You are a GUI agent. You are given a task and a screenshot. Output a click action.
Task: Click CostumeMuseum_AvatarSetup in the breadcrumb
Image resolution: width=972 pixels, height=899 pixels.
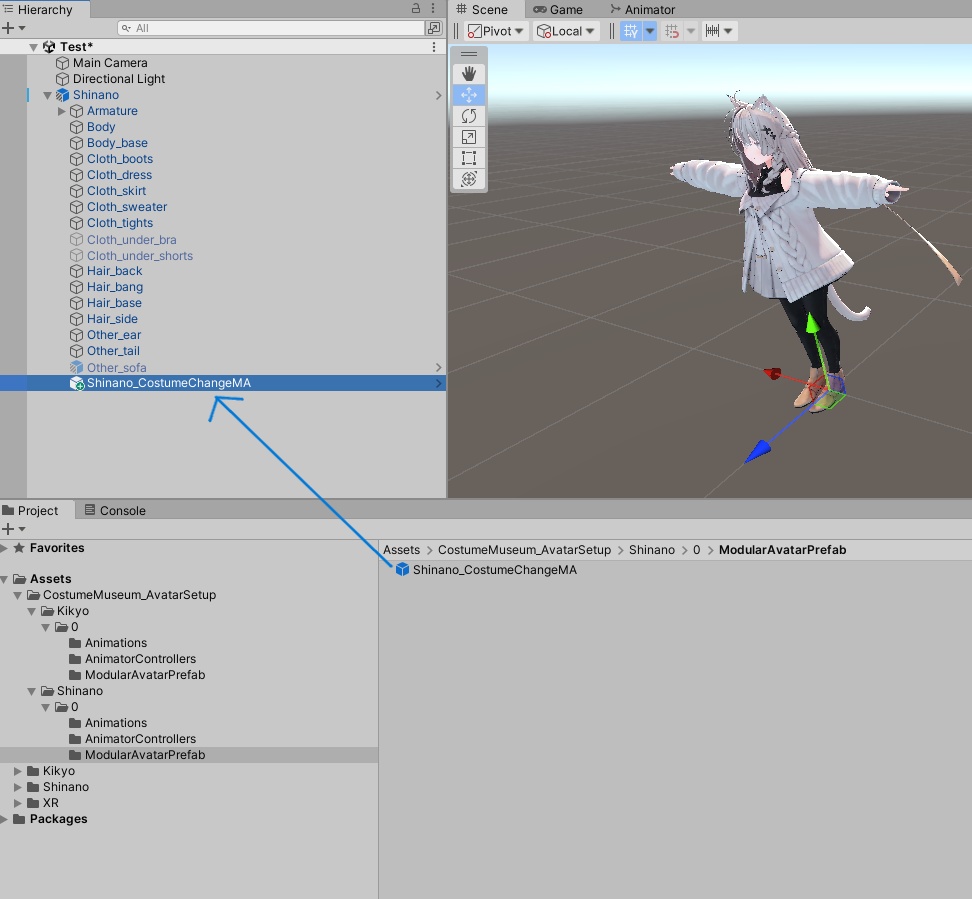click(x=524, y=550)
